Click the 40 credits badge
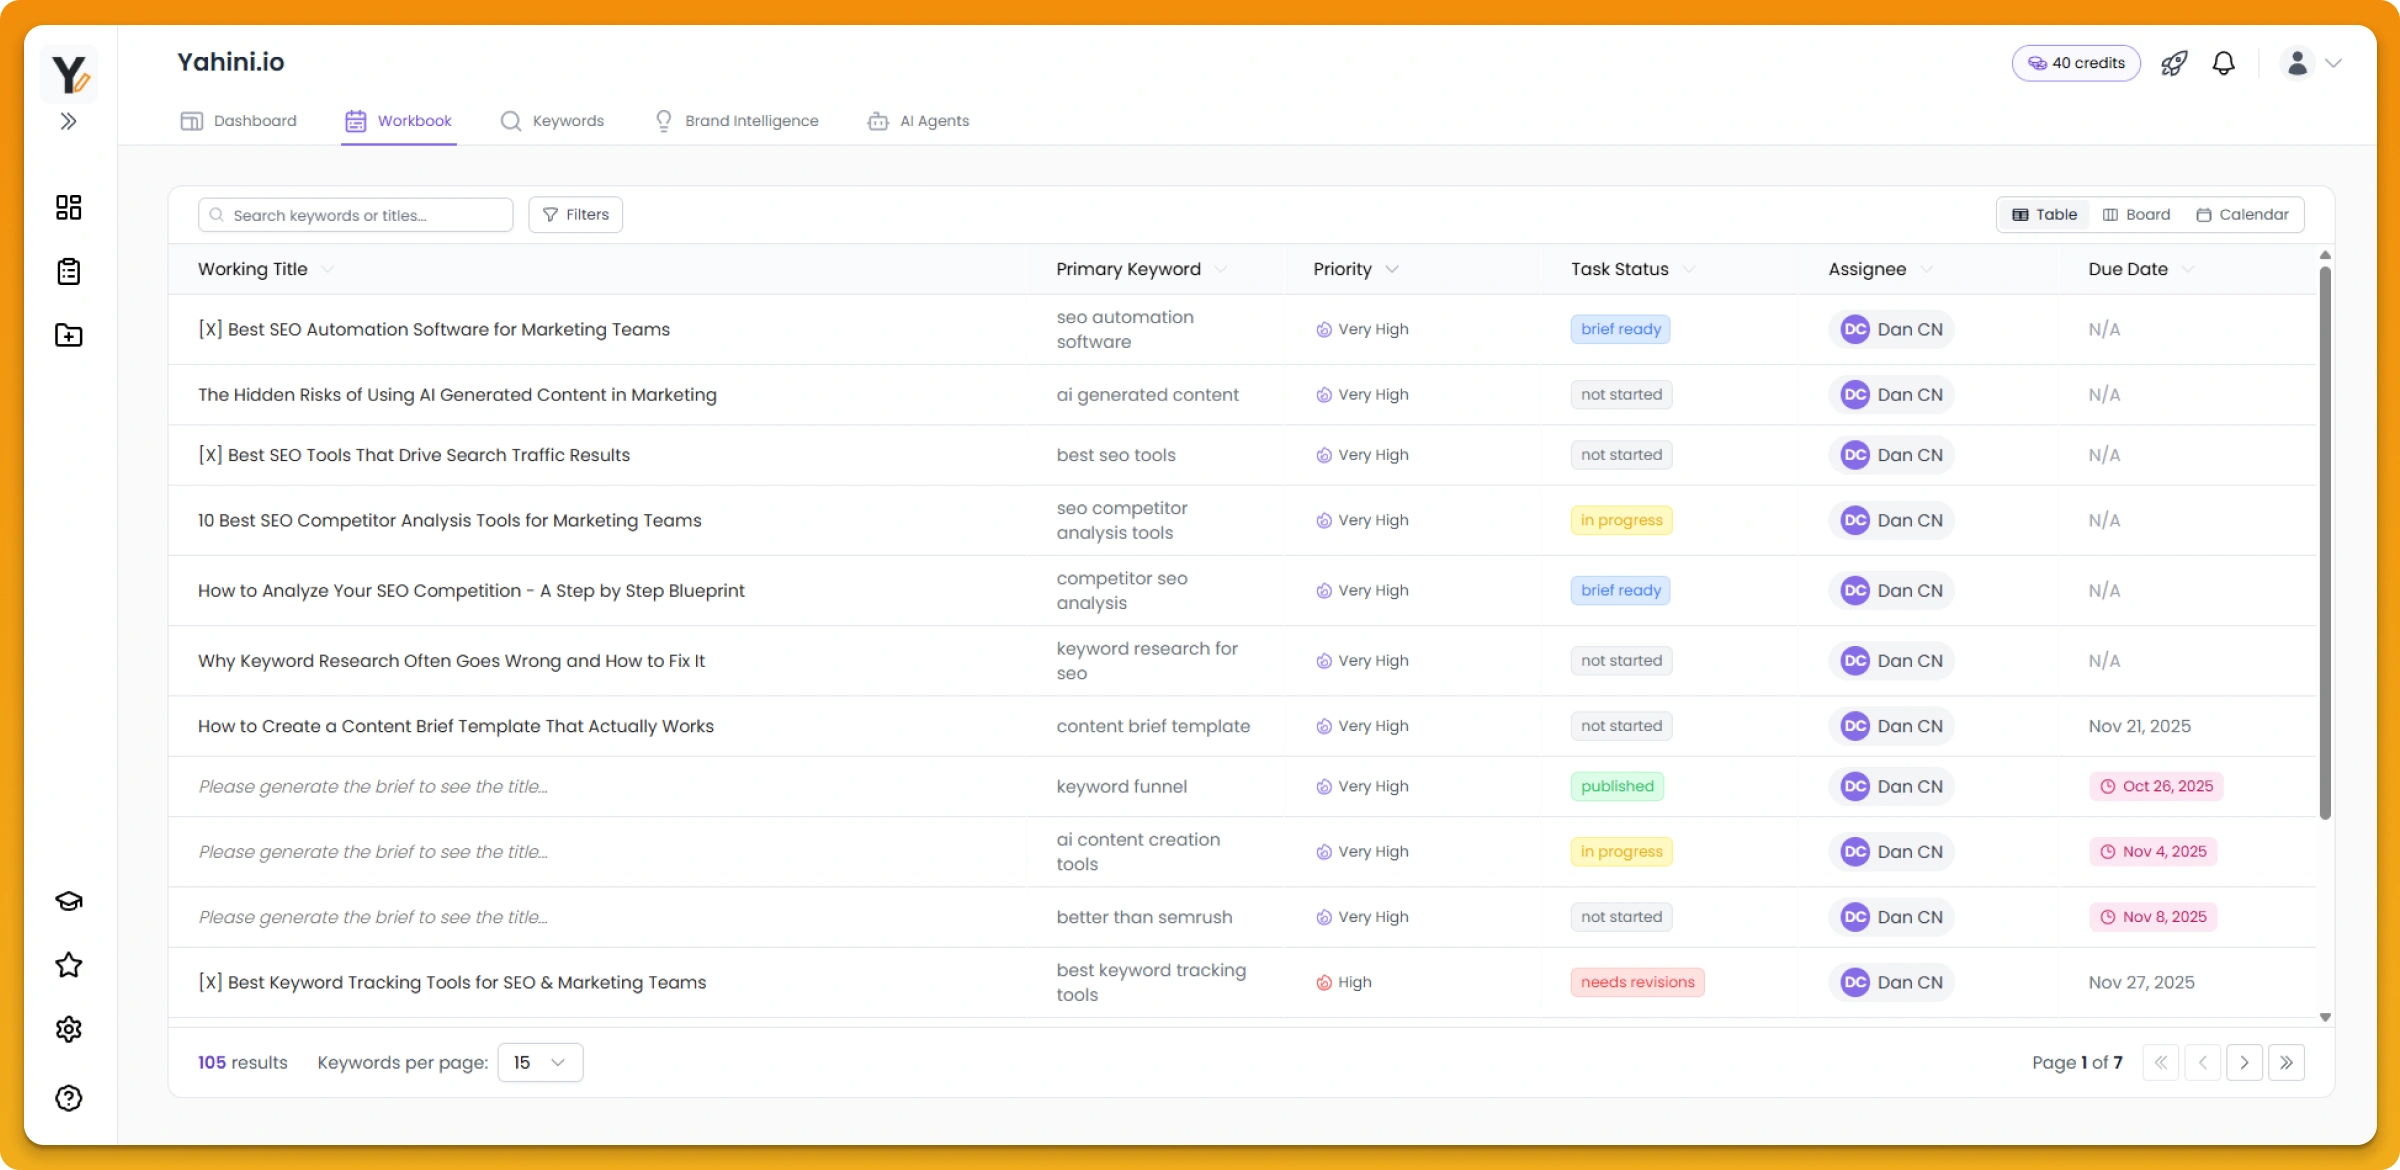The height and width of the screenshot is (1170, 2400). 2075,63
